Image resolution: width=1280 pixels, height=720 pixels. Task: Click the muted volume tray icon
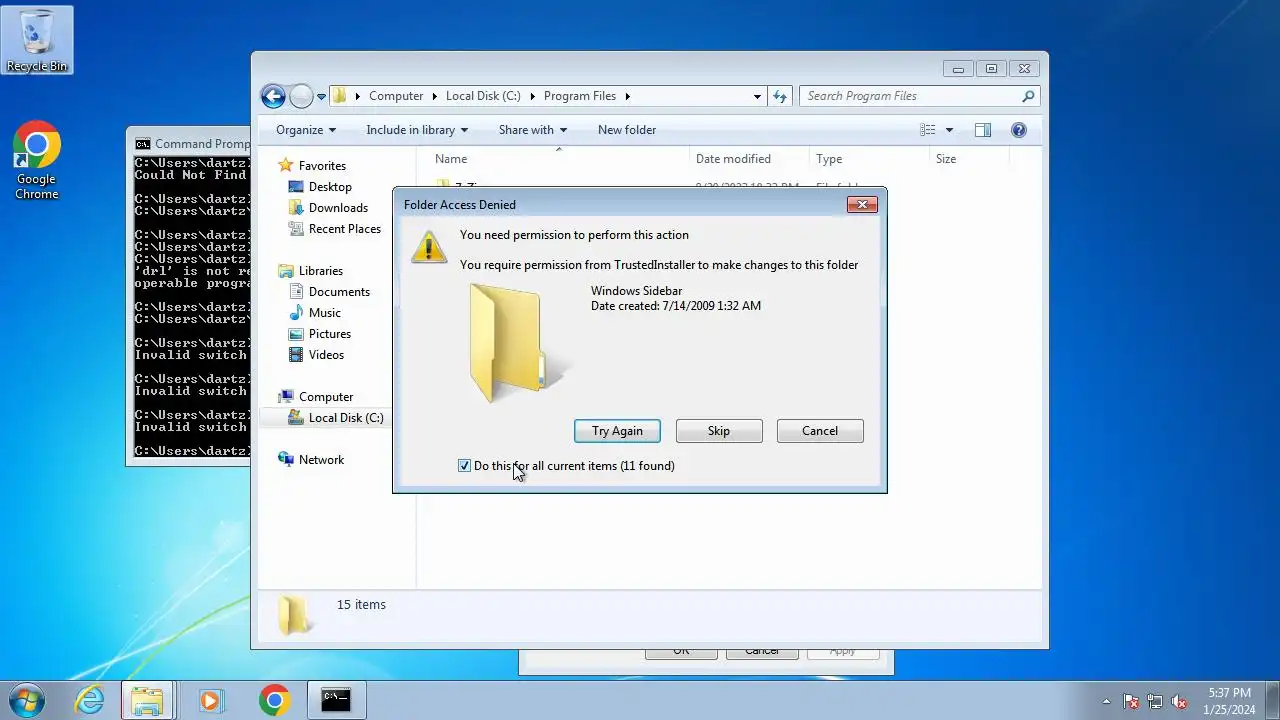1179,701
